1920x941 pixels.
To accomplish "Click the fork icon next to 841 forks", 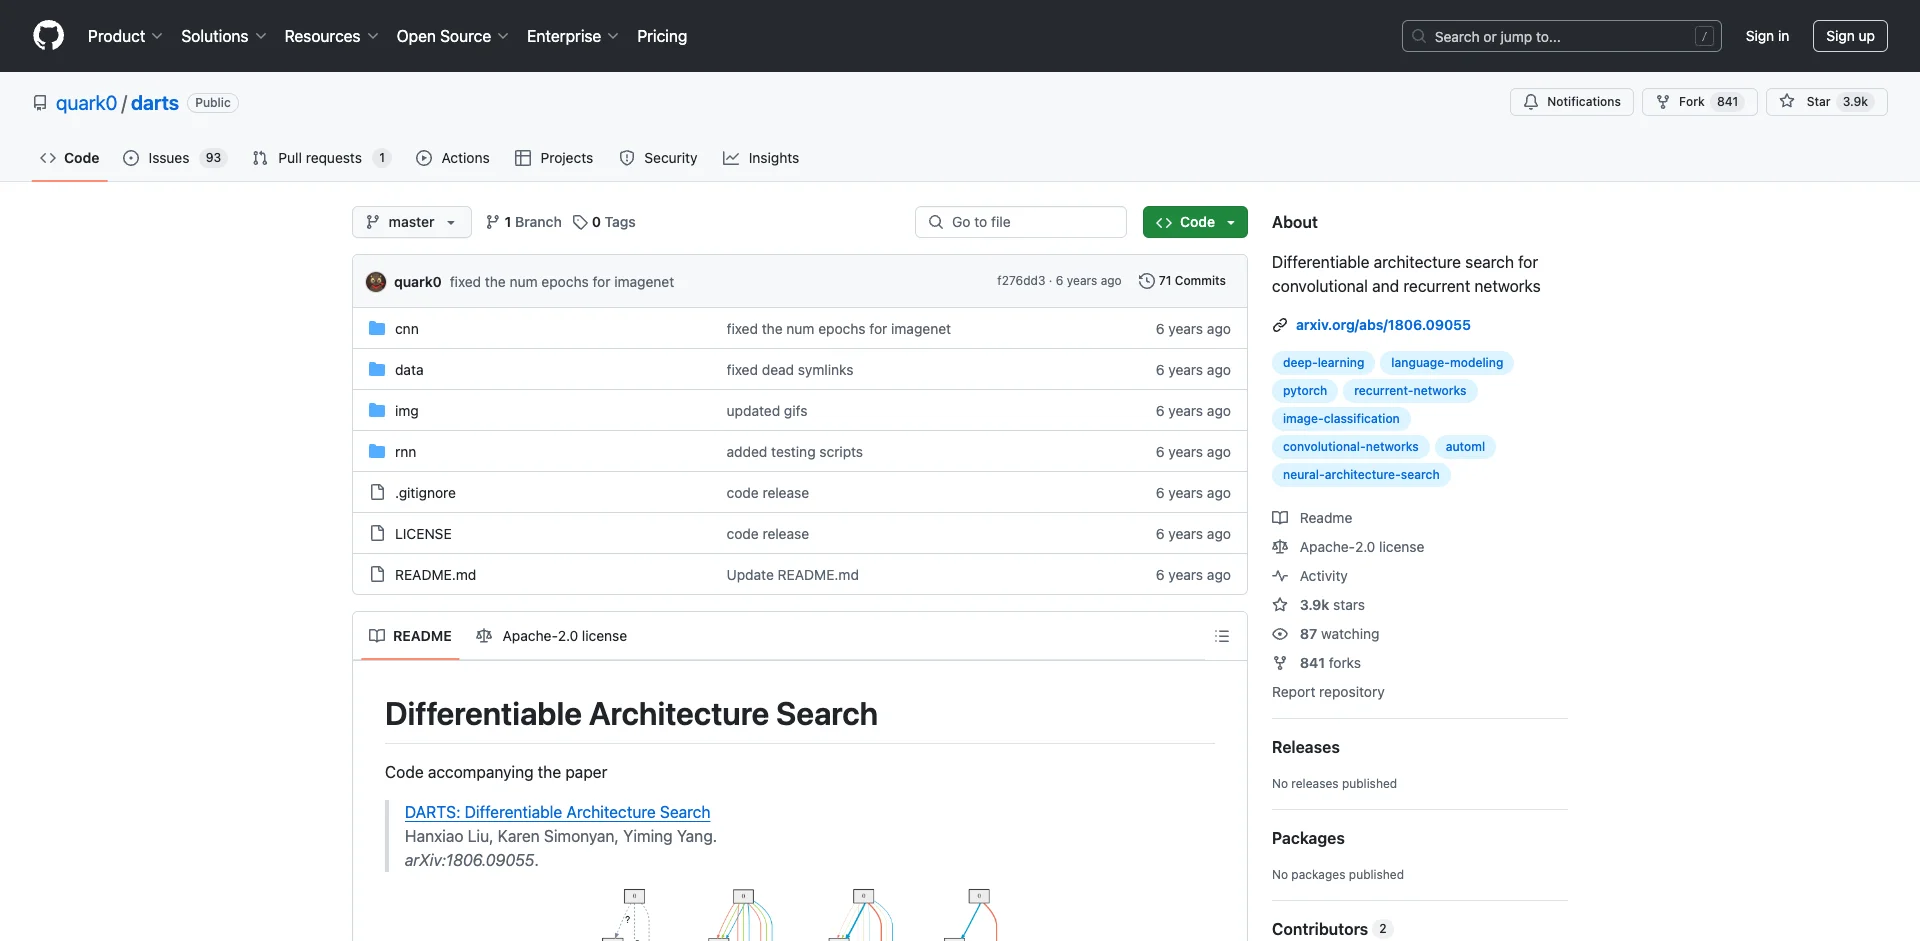I will [x=1280, y=663].
